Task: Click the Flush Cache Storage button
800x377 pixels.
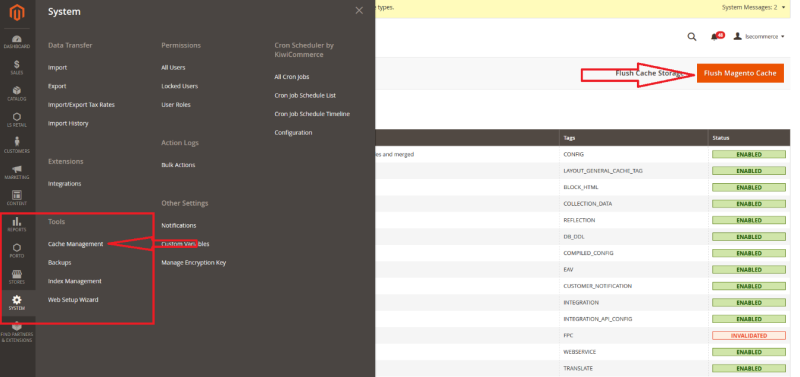Action: (x=649, y=73)
